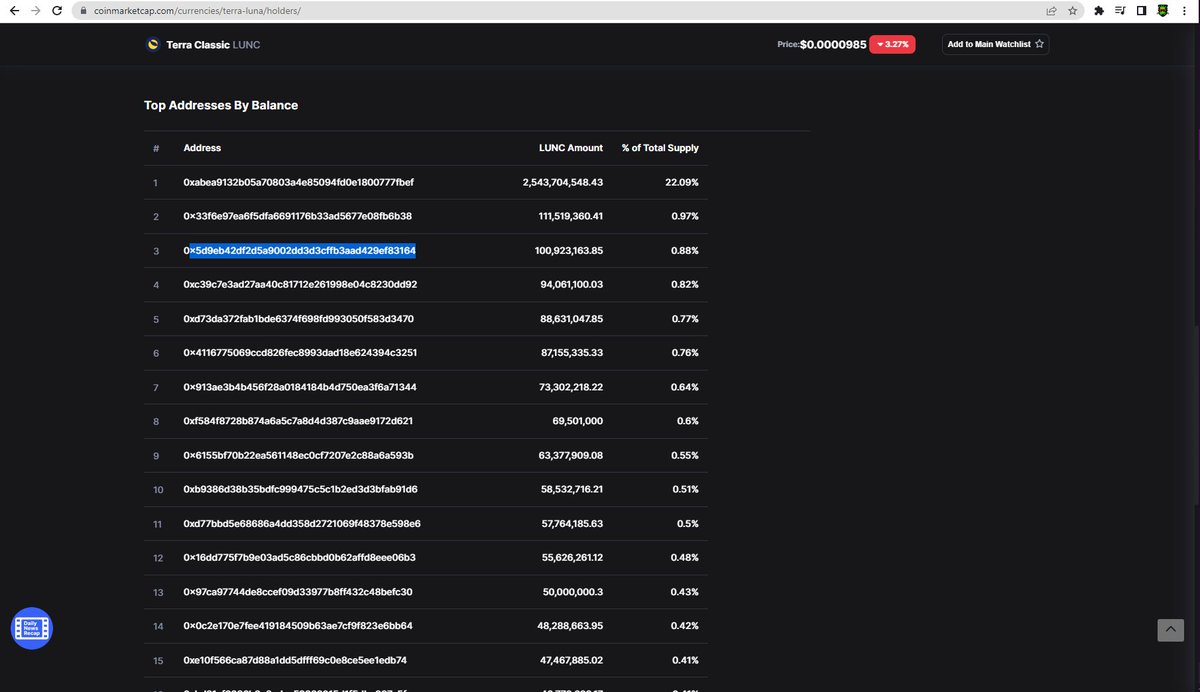
Task: Click the 22.09% supply share
Action: [682, 183]
